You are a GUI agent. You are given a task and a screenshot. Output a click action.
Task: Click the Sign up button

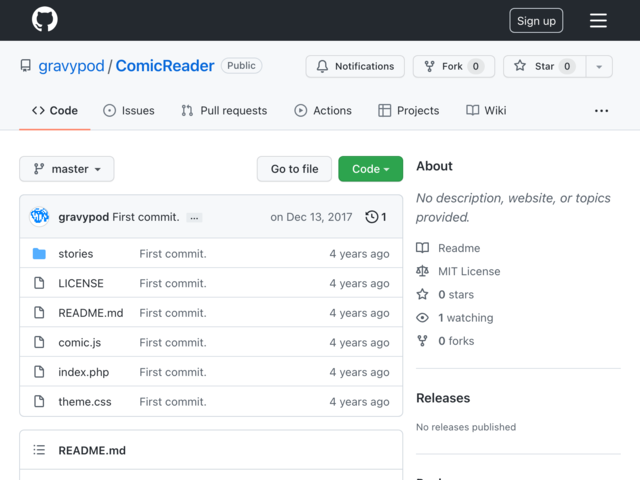tap(536, 21)
